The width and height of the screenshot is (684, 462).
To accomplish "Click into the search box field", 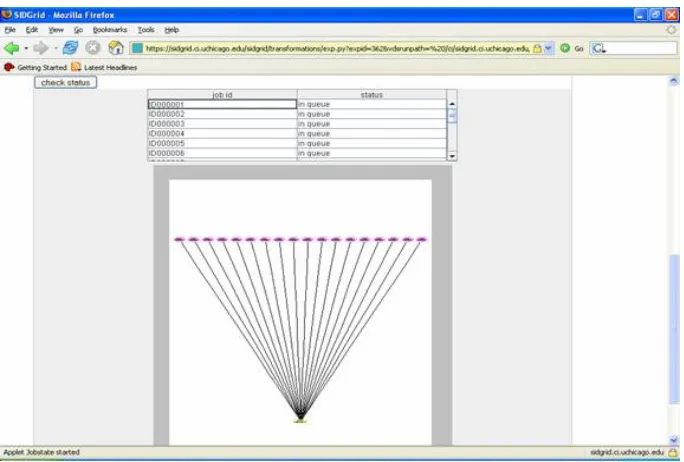I will pos(641,48).
